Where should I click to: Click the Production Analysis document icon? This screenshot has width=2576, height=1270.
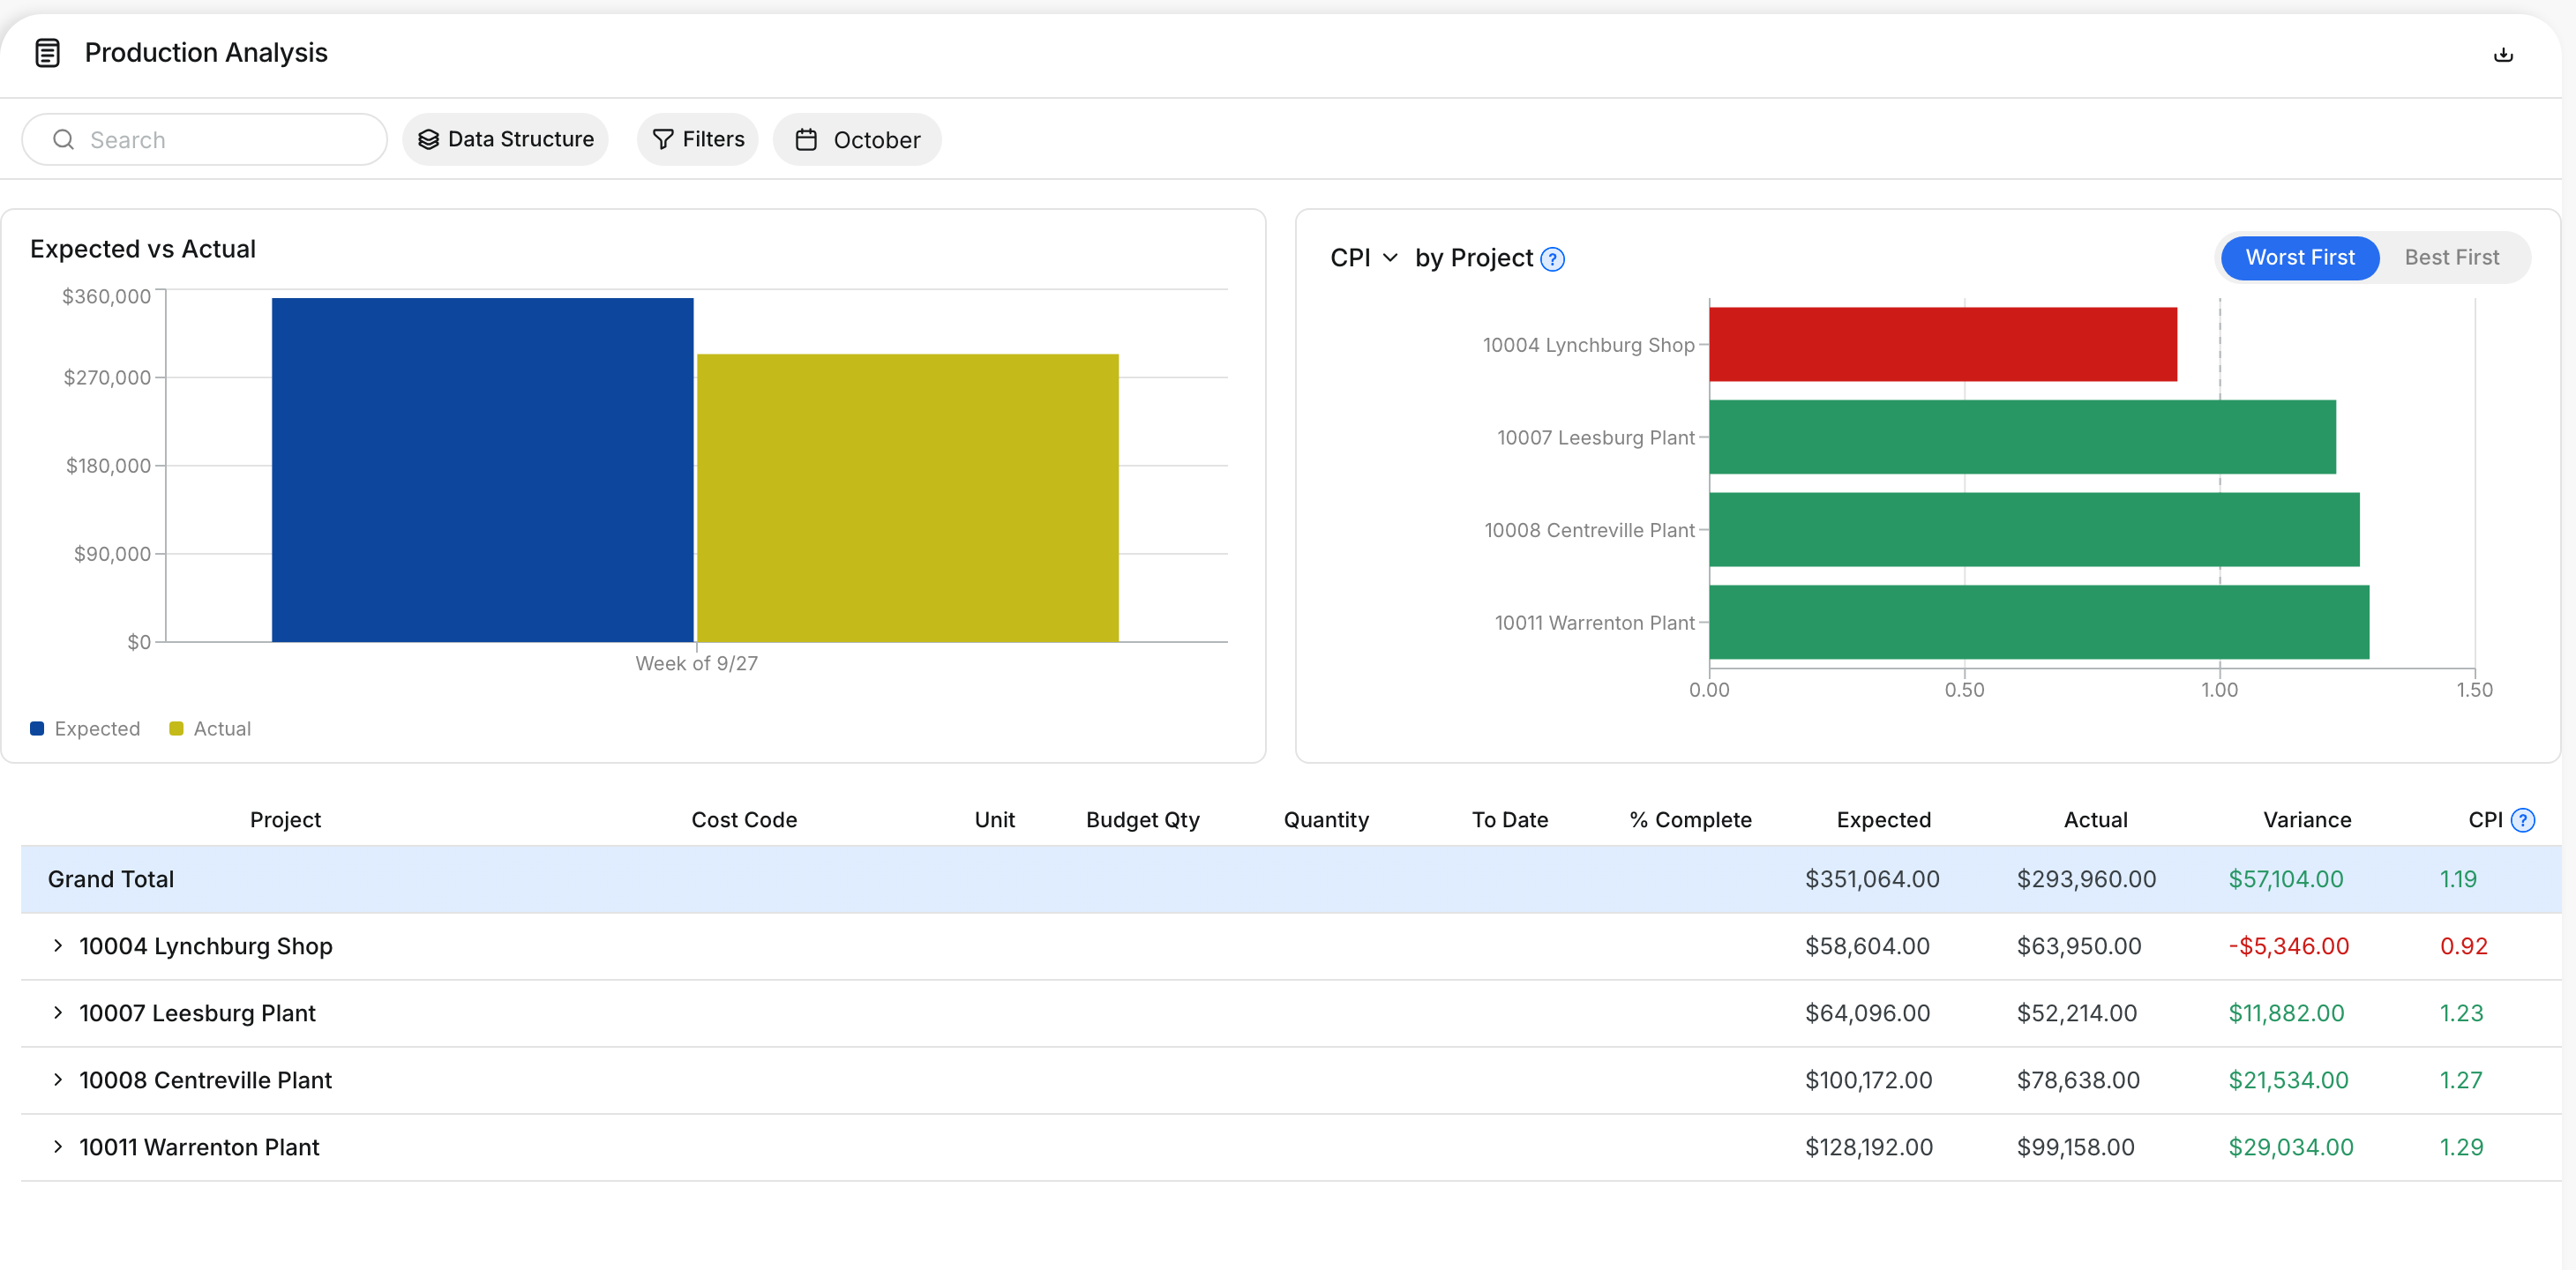[x=47, y=53]
